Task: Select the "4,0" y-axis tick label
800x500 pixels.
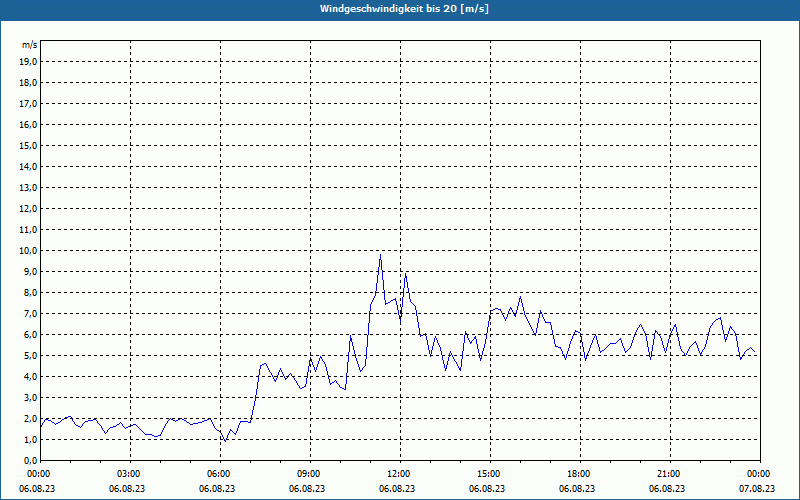Action: (30, 377)
